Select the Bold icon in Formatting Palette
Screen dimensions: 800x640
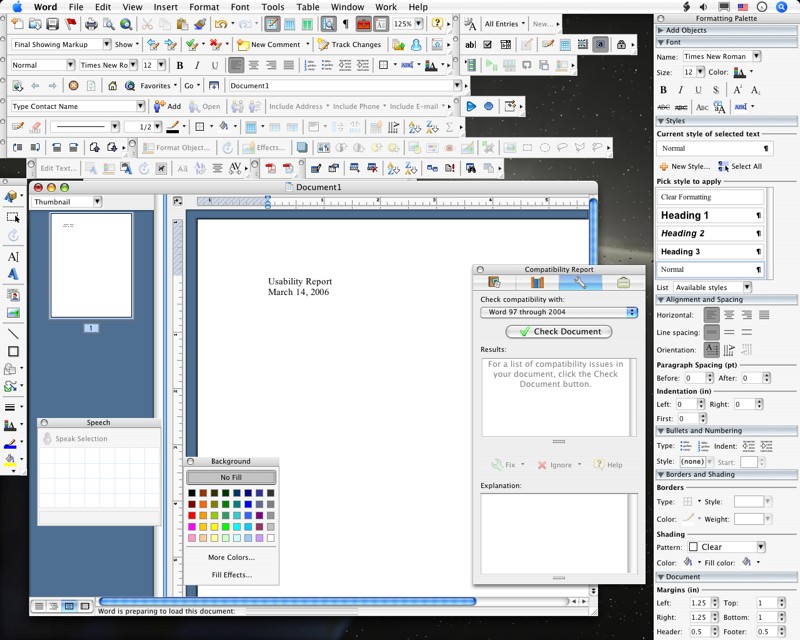click(x=664, y=89)
